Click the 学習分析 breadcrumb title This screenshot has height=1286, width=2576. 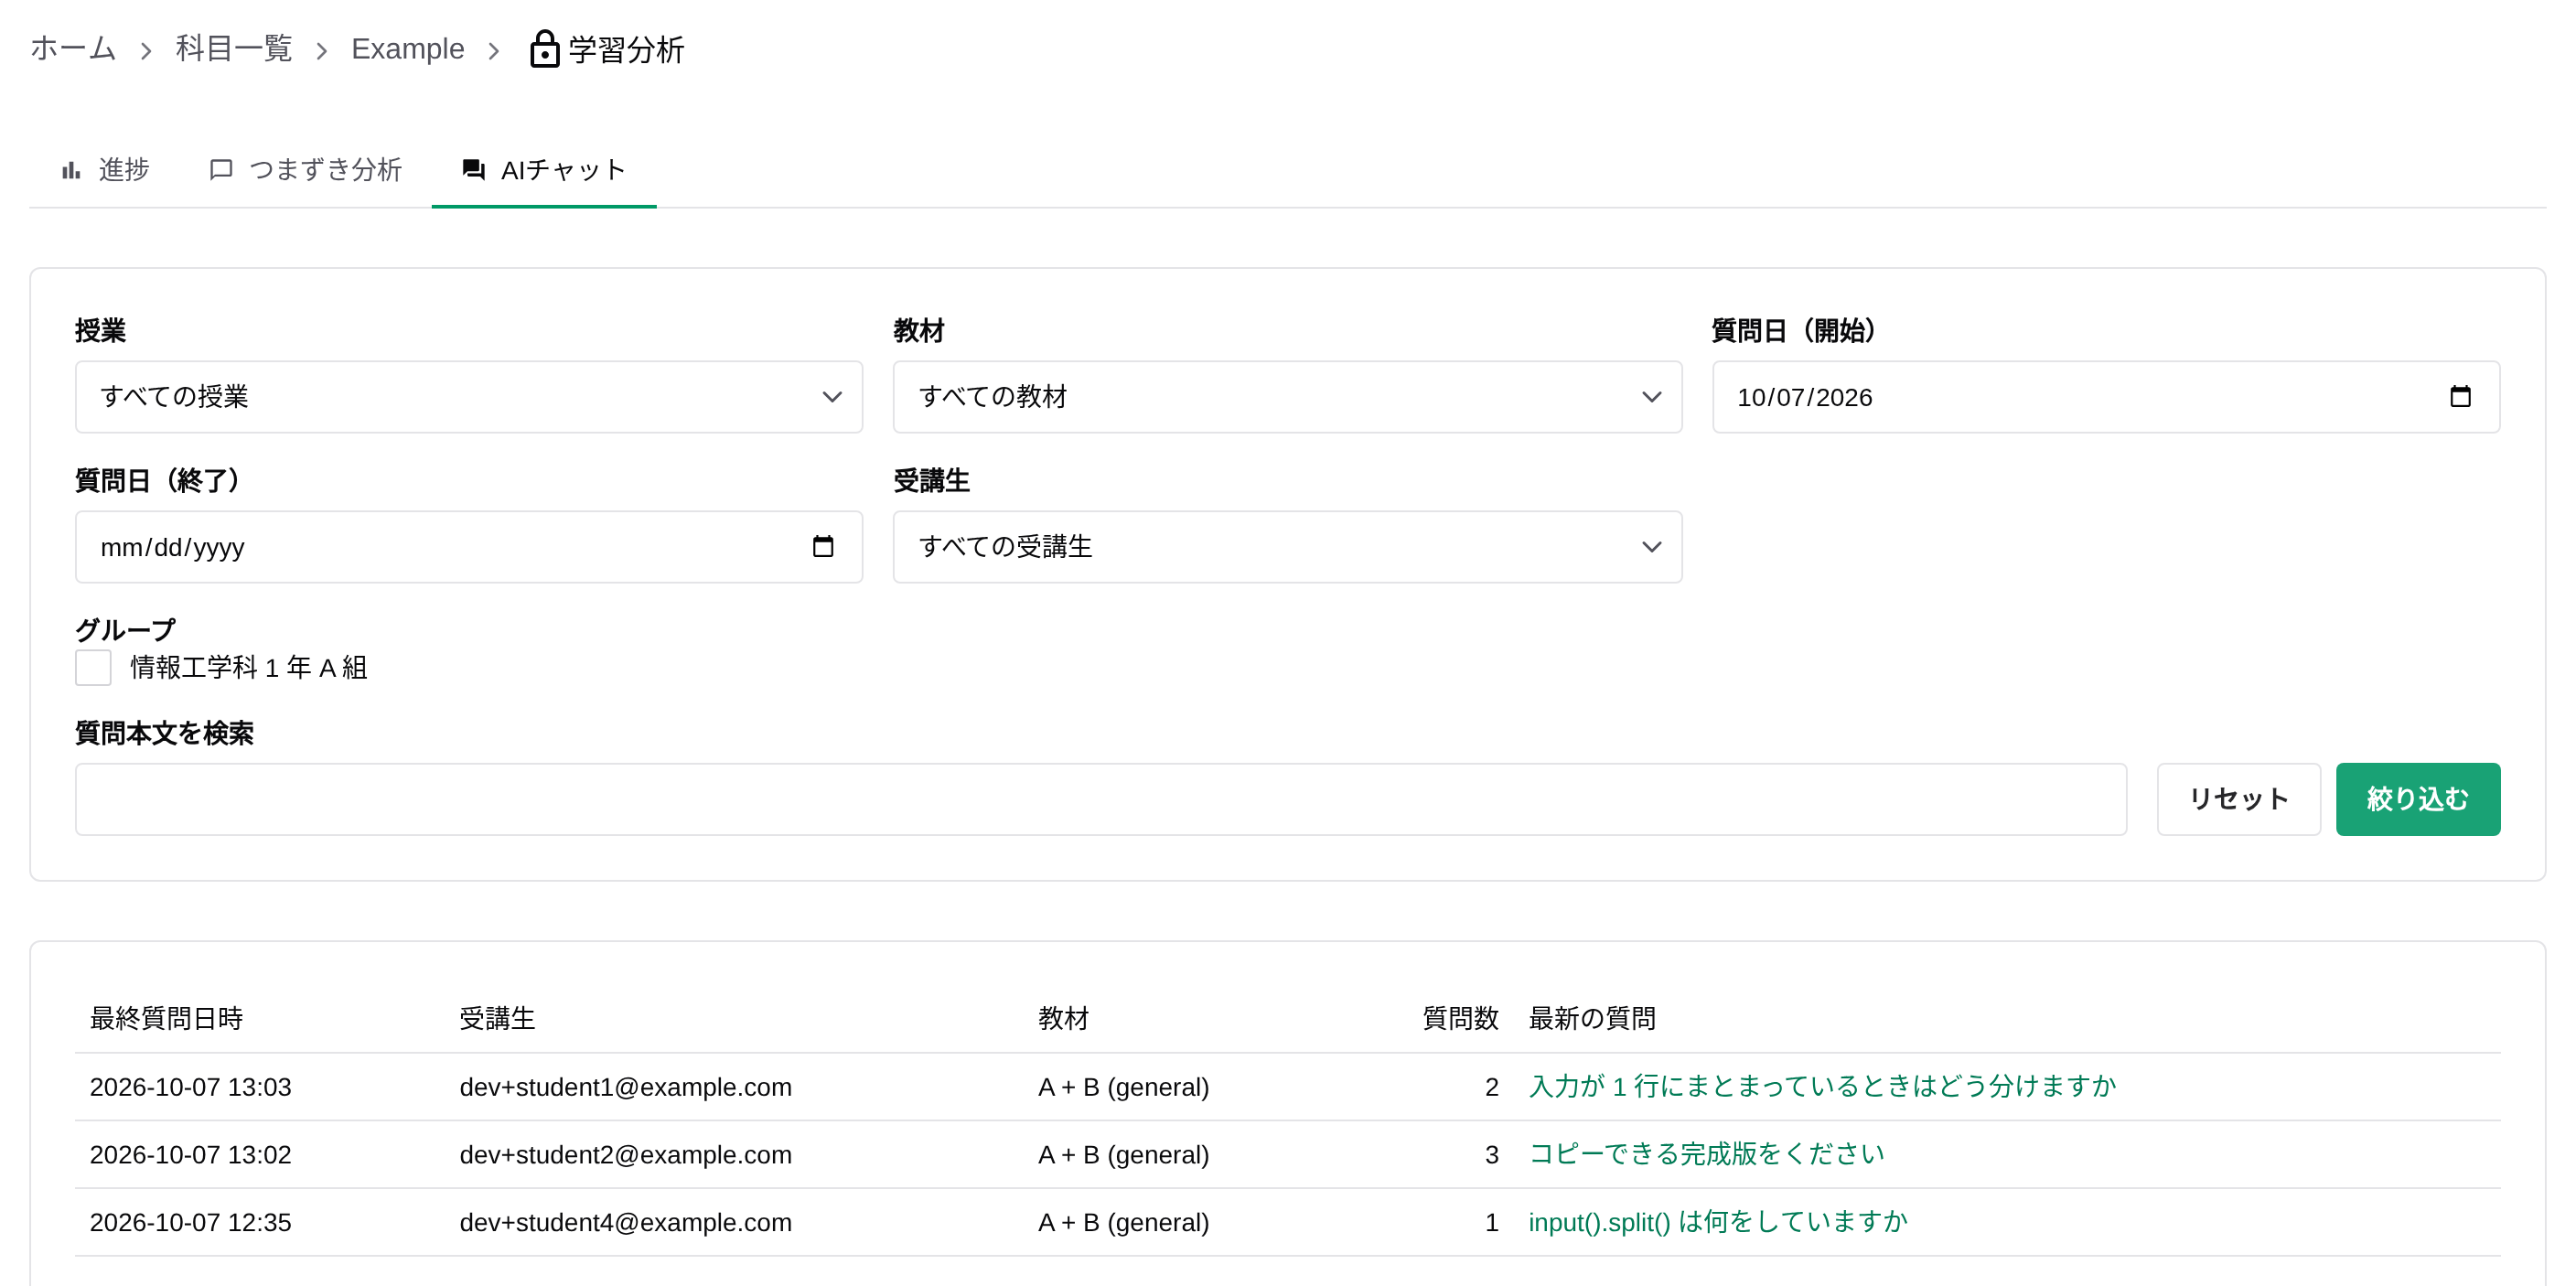coord(626,49)
